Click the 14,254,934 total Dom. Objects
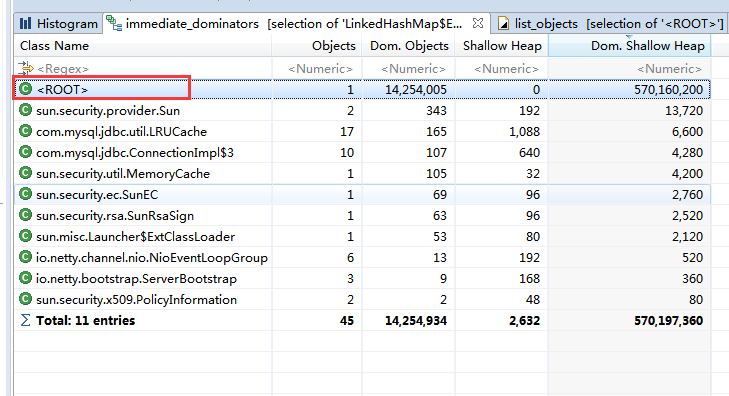This screenshot has height=396, width=729. click(x=416, y=321)
